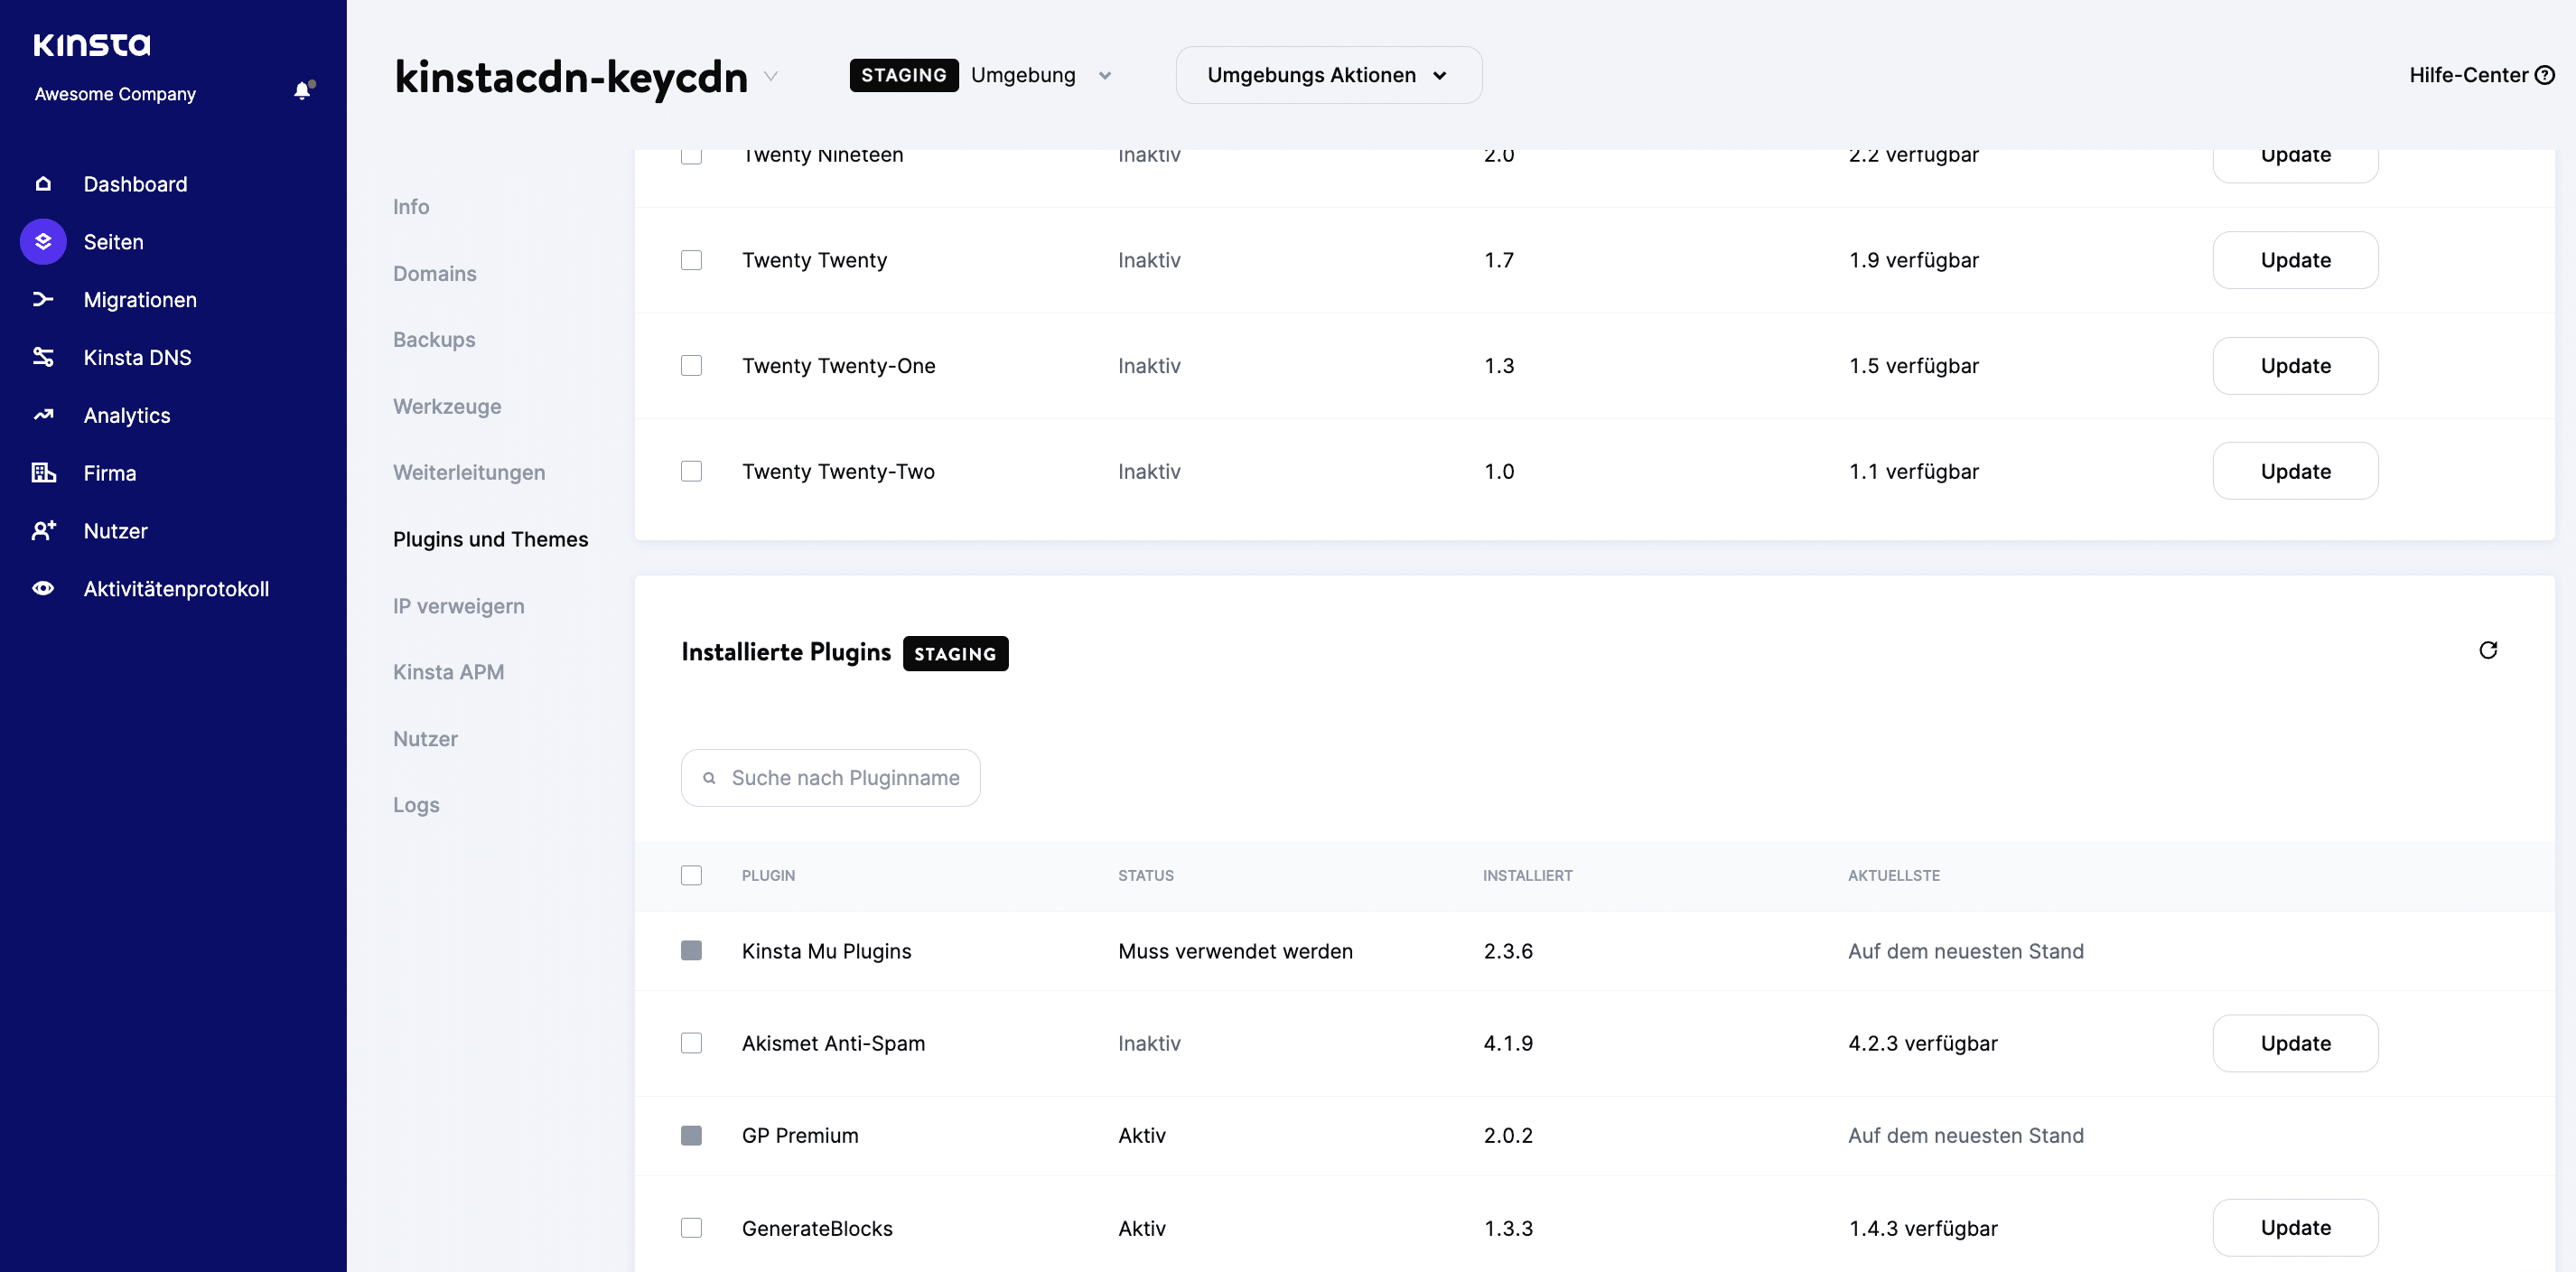Focus the Suche nach Pluginname field
This screenshot has width=2576, height=1272.
point(830,778)
